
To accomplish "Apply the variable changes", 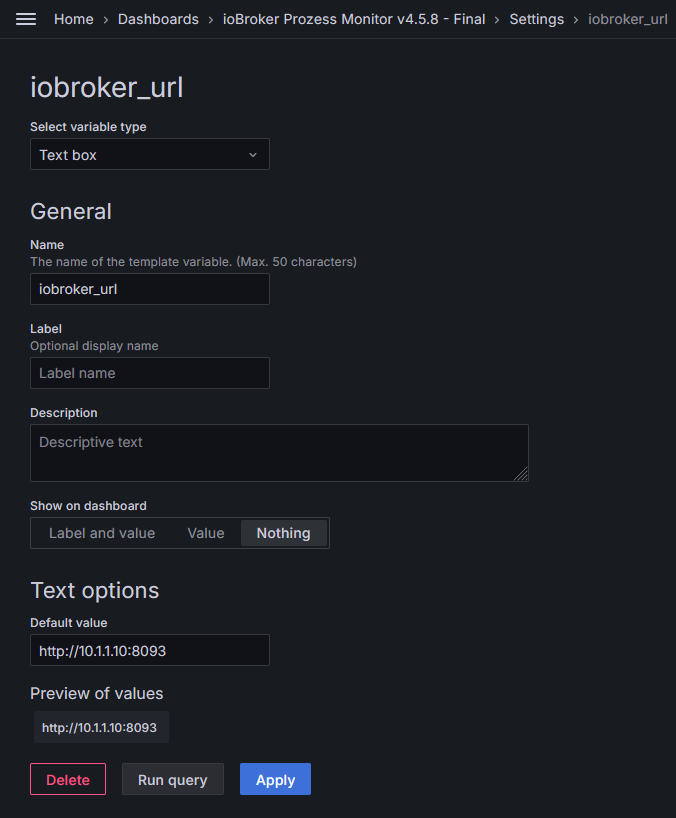I will 275,780.
